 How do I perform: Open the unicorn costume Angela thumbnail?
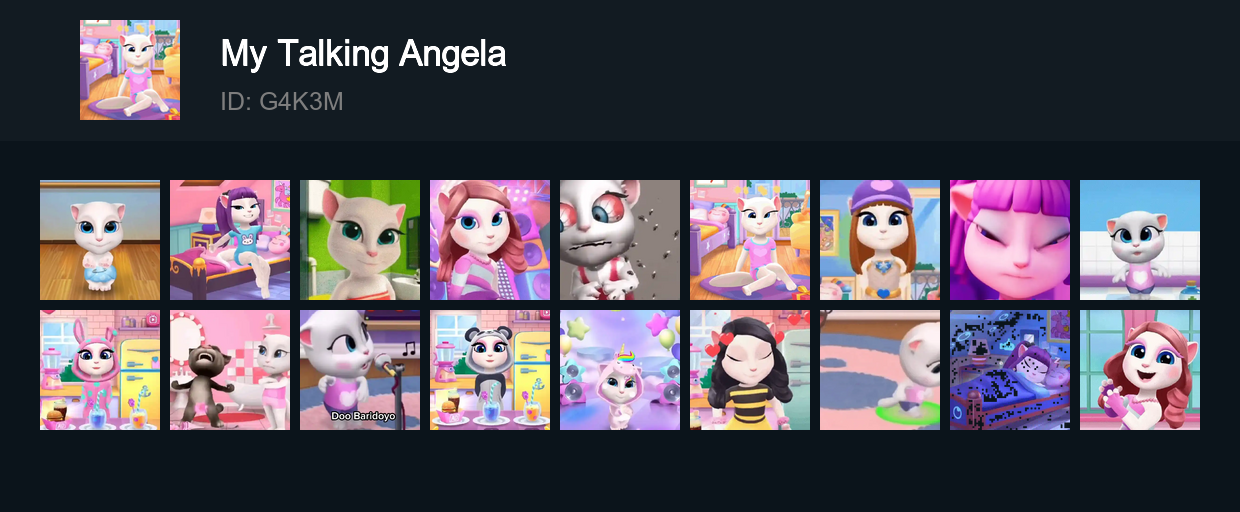620,370
